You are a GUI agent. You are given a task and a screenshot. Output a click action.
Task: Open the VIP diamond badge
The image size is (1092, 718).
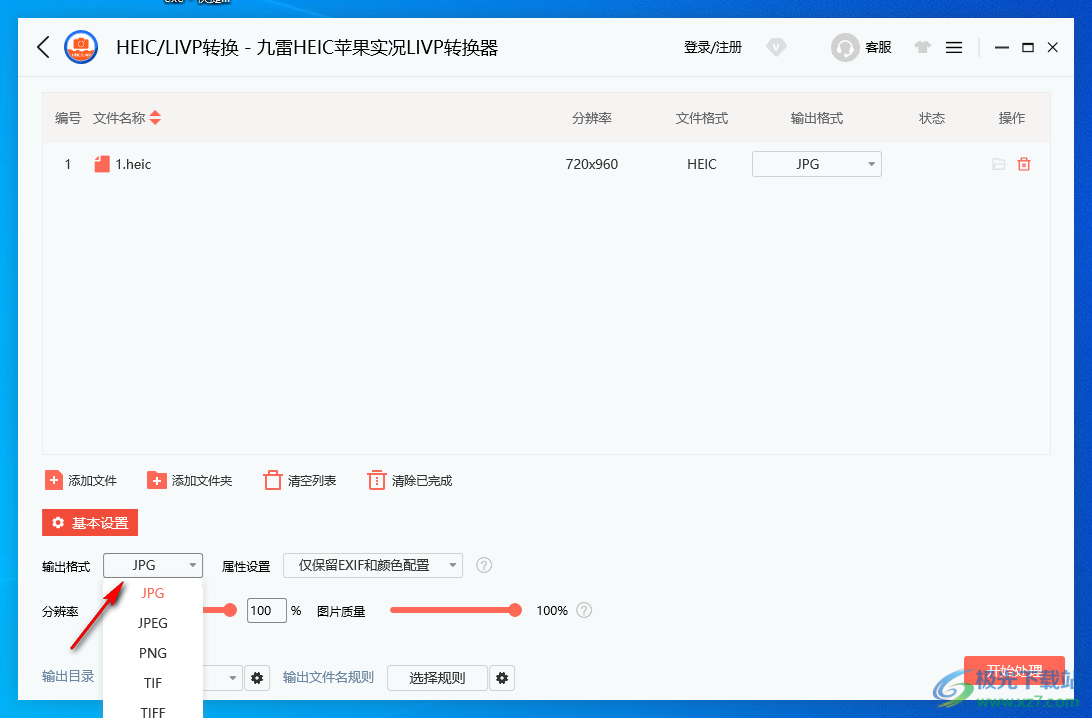point(776,47)
